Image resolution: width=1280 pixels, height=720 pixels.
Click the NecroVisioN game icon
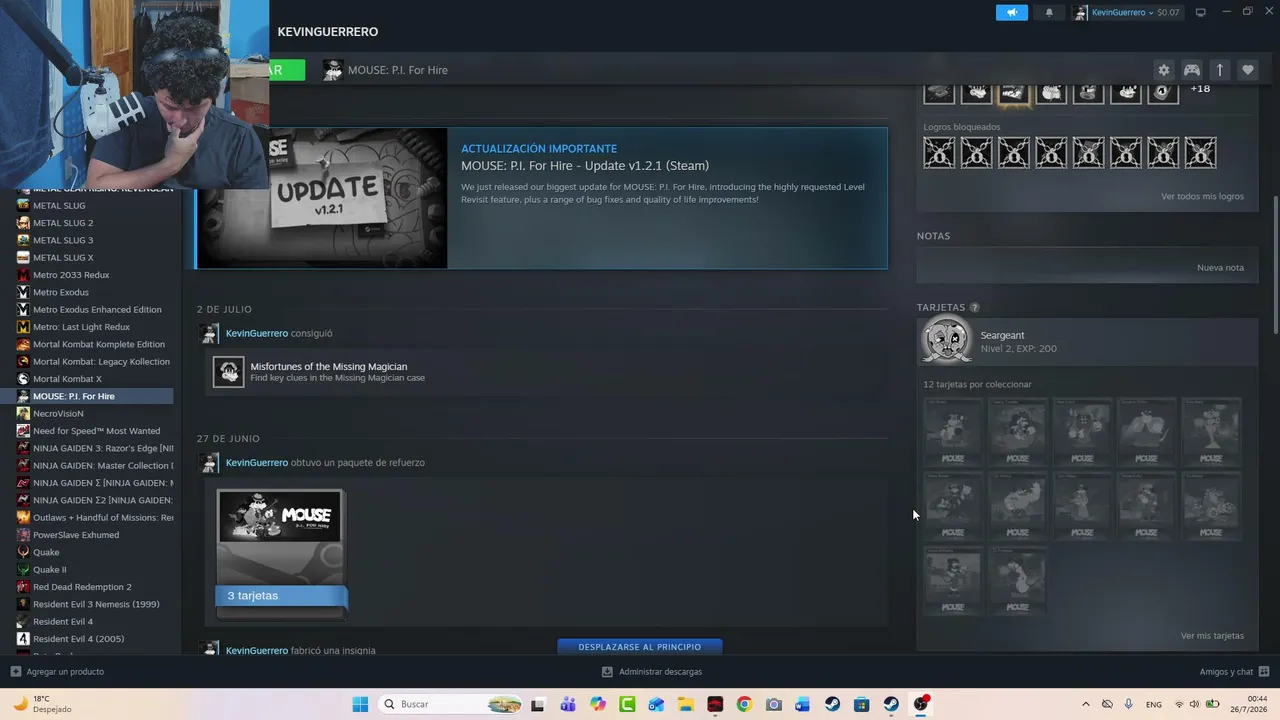point(23,413)
